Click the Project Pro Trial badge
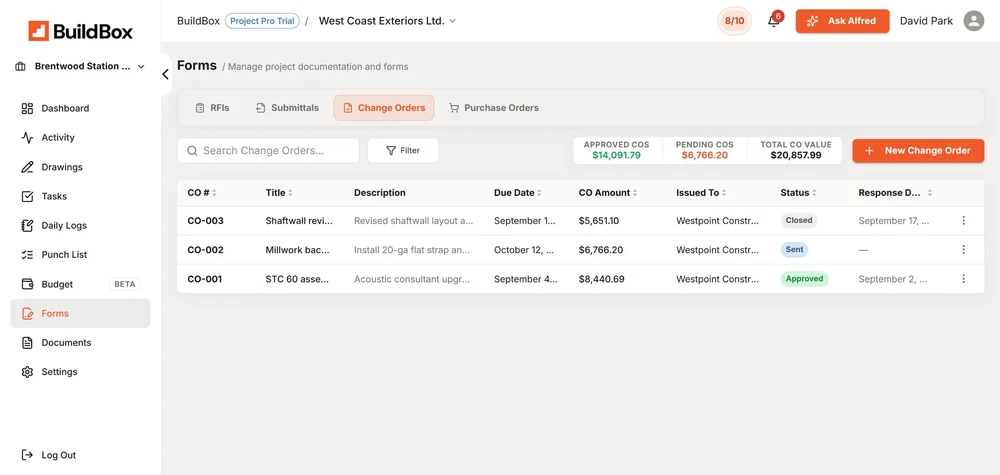Screen dimensions: 1000x475 click(262, 21)
